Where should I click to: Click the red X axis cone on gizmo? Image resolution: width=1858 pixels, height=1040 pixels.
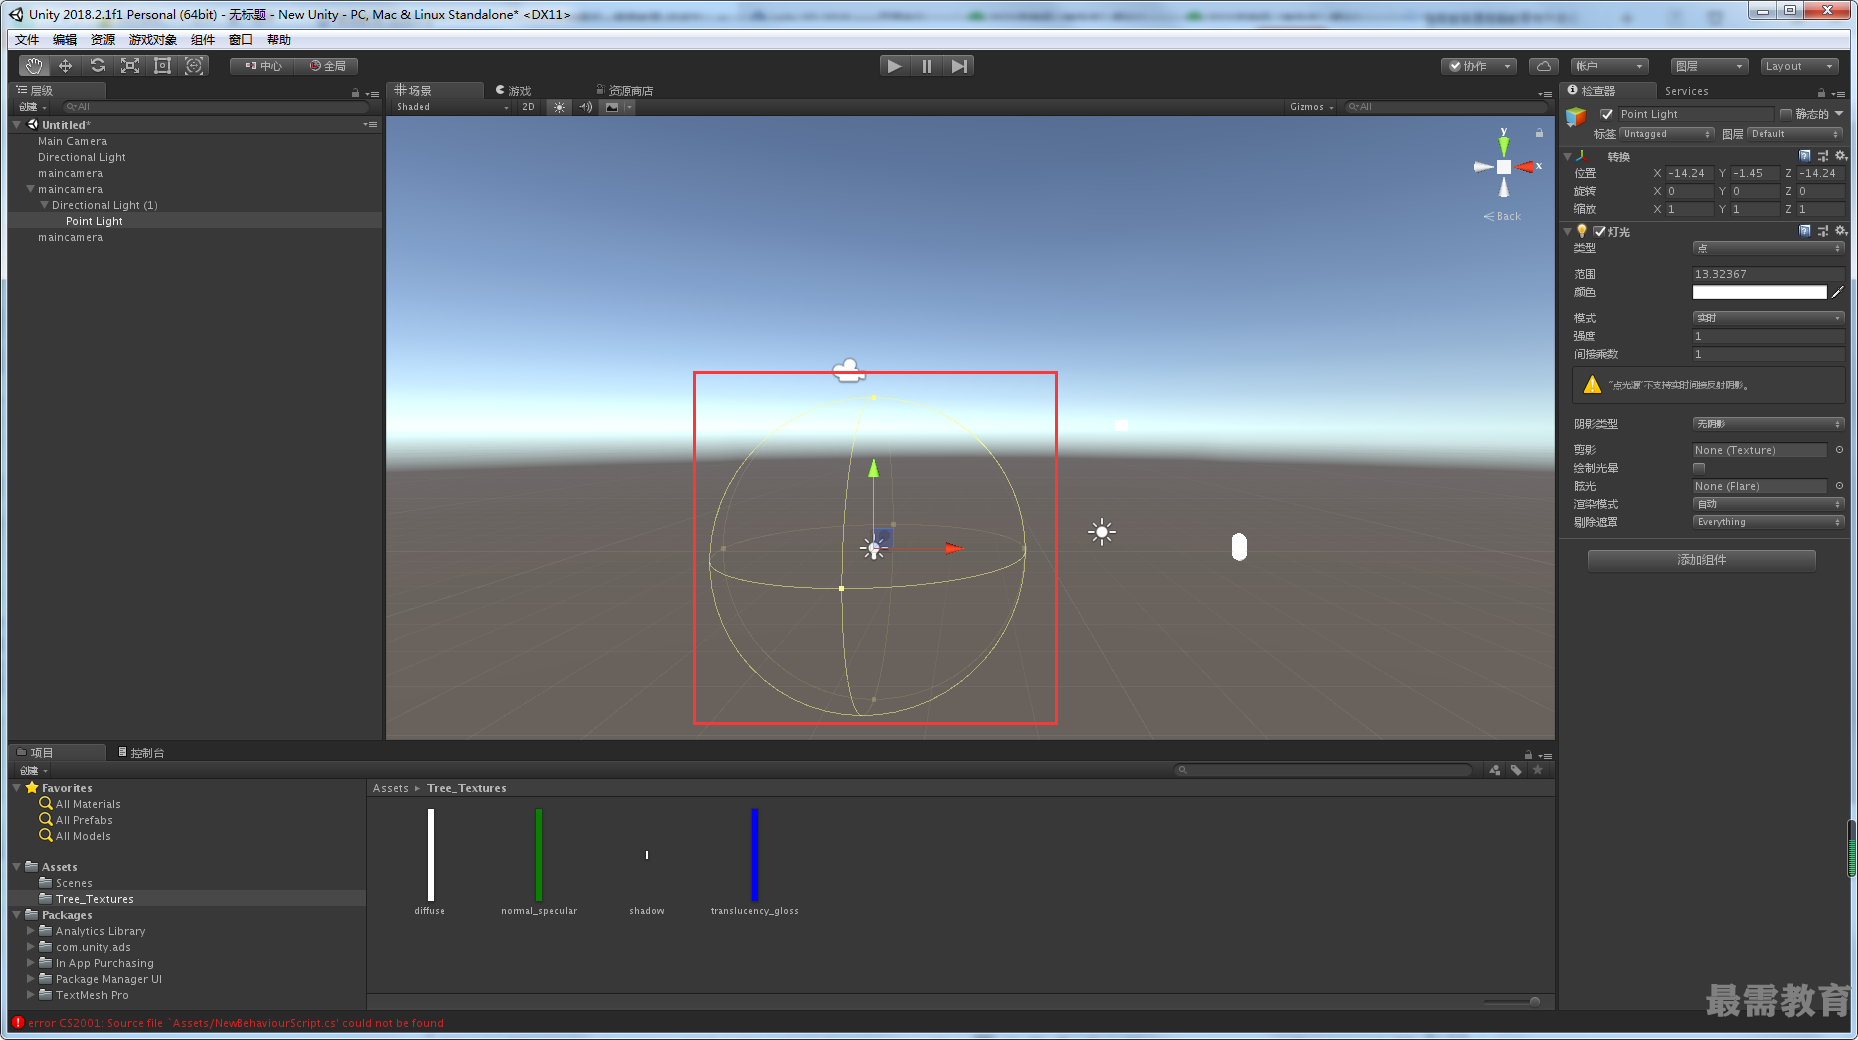[1525, 167]
